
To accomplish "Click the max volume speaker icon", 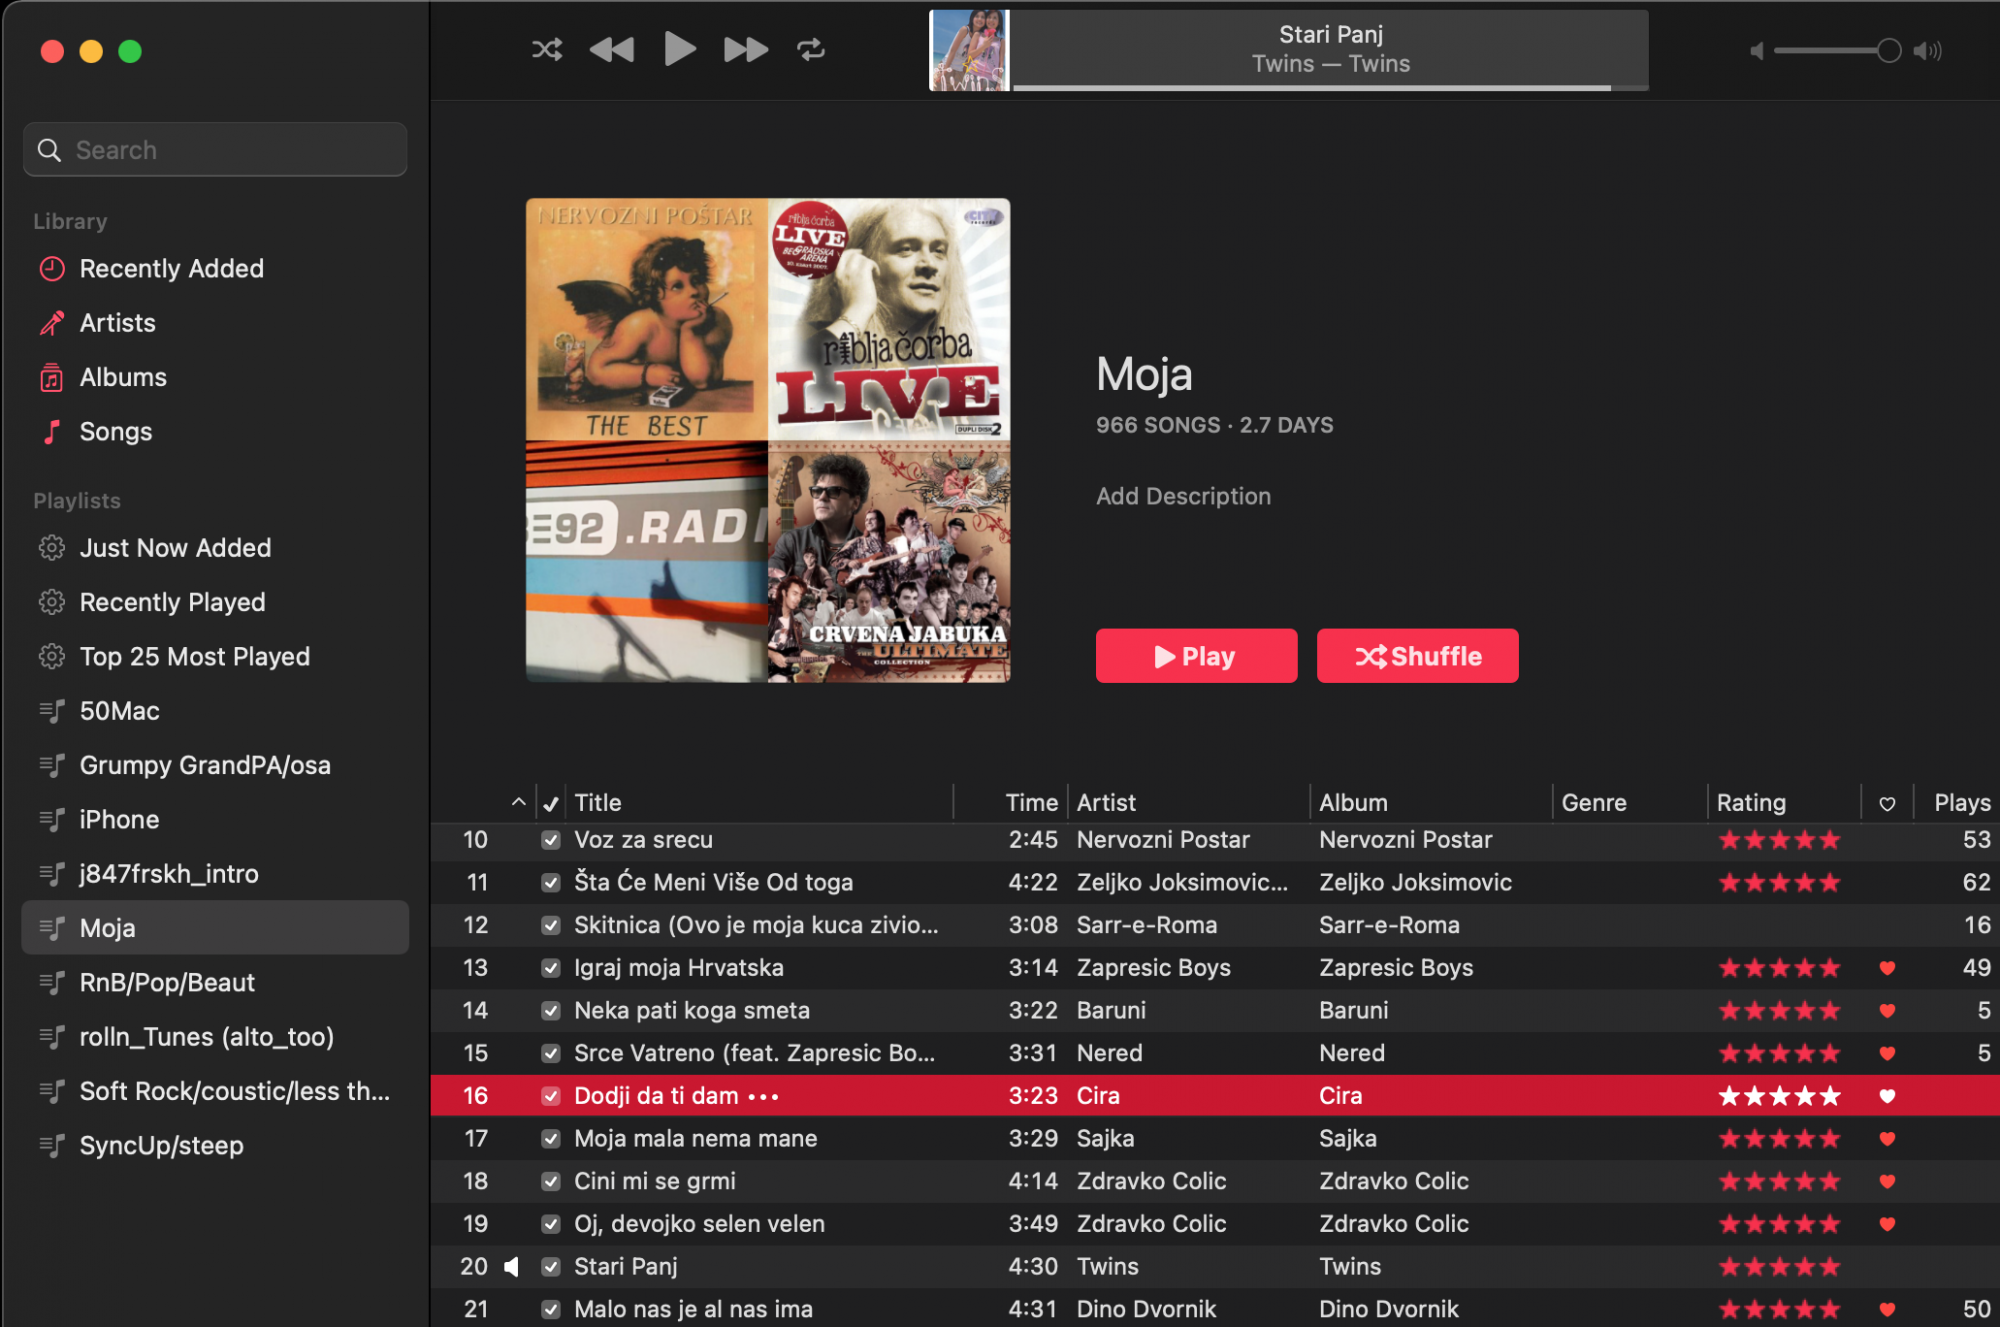I will 1927,51.
